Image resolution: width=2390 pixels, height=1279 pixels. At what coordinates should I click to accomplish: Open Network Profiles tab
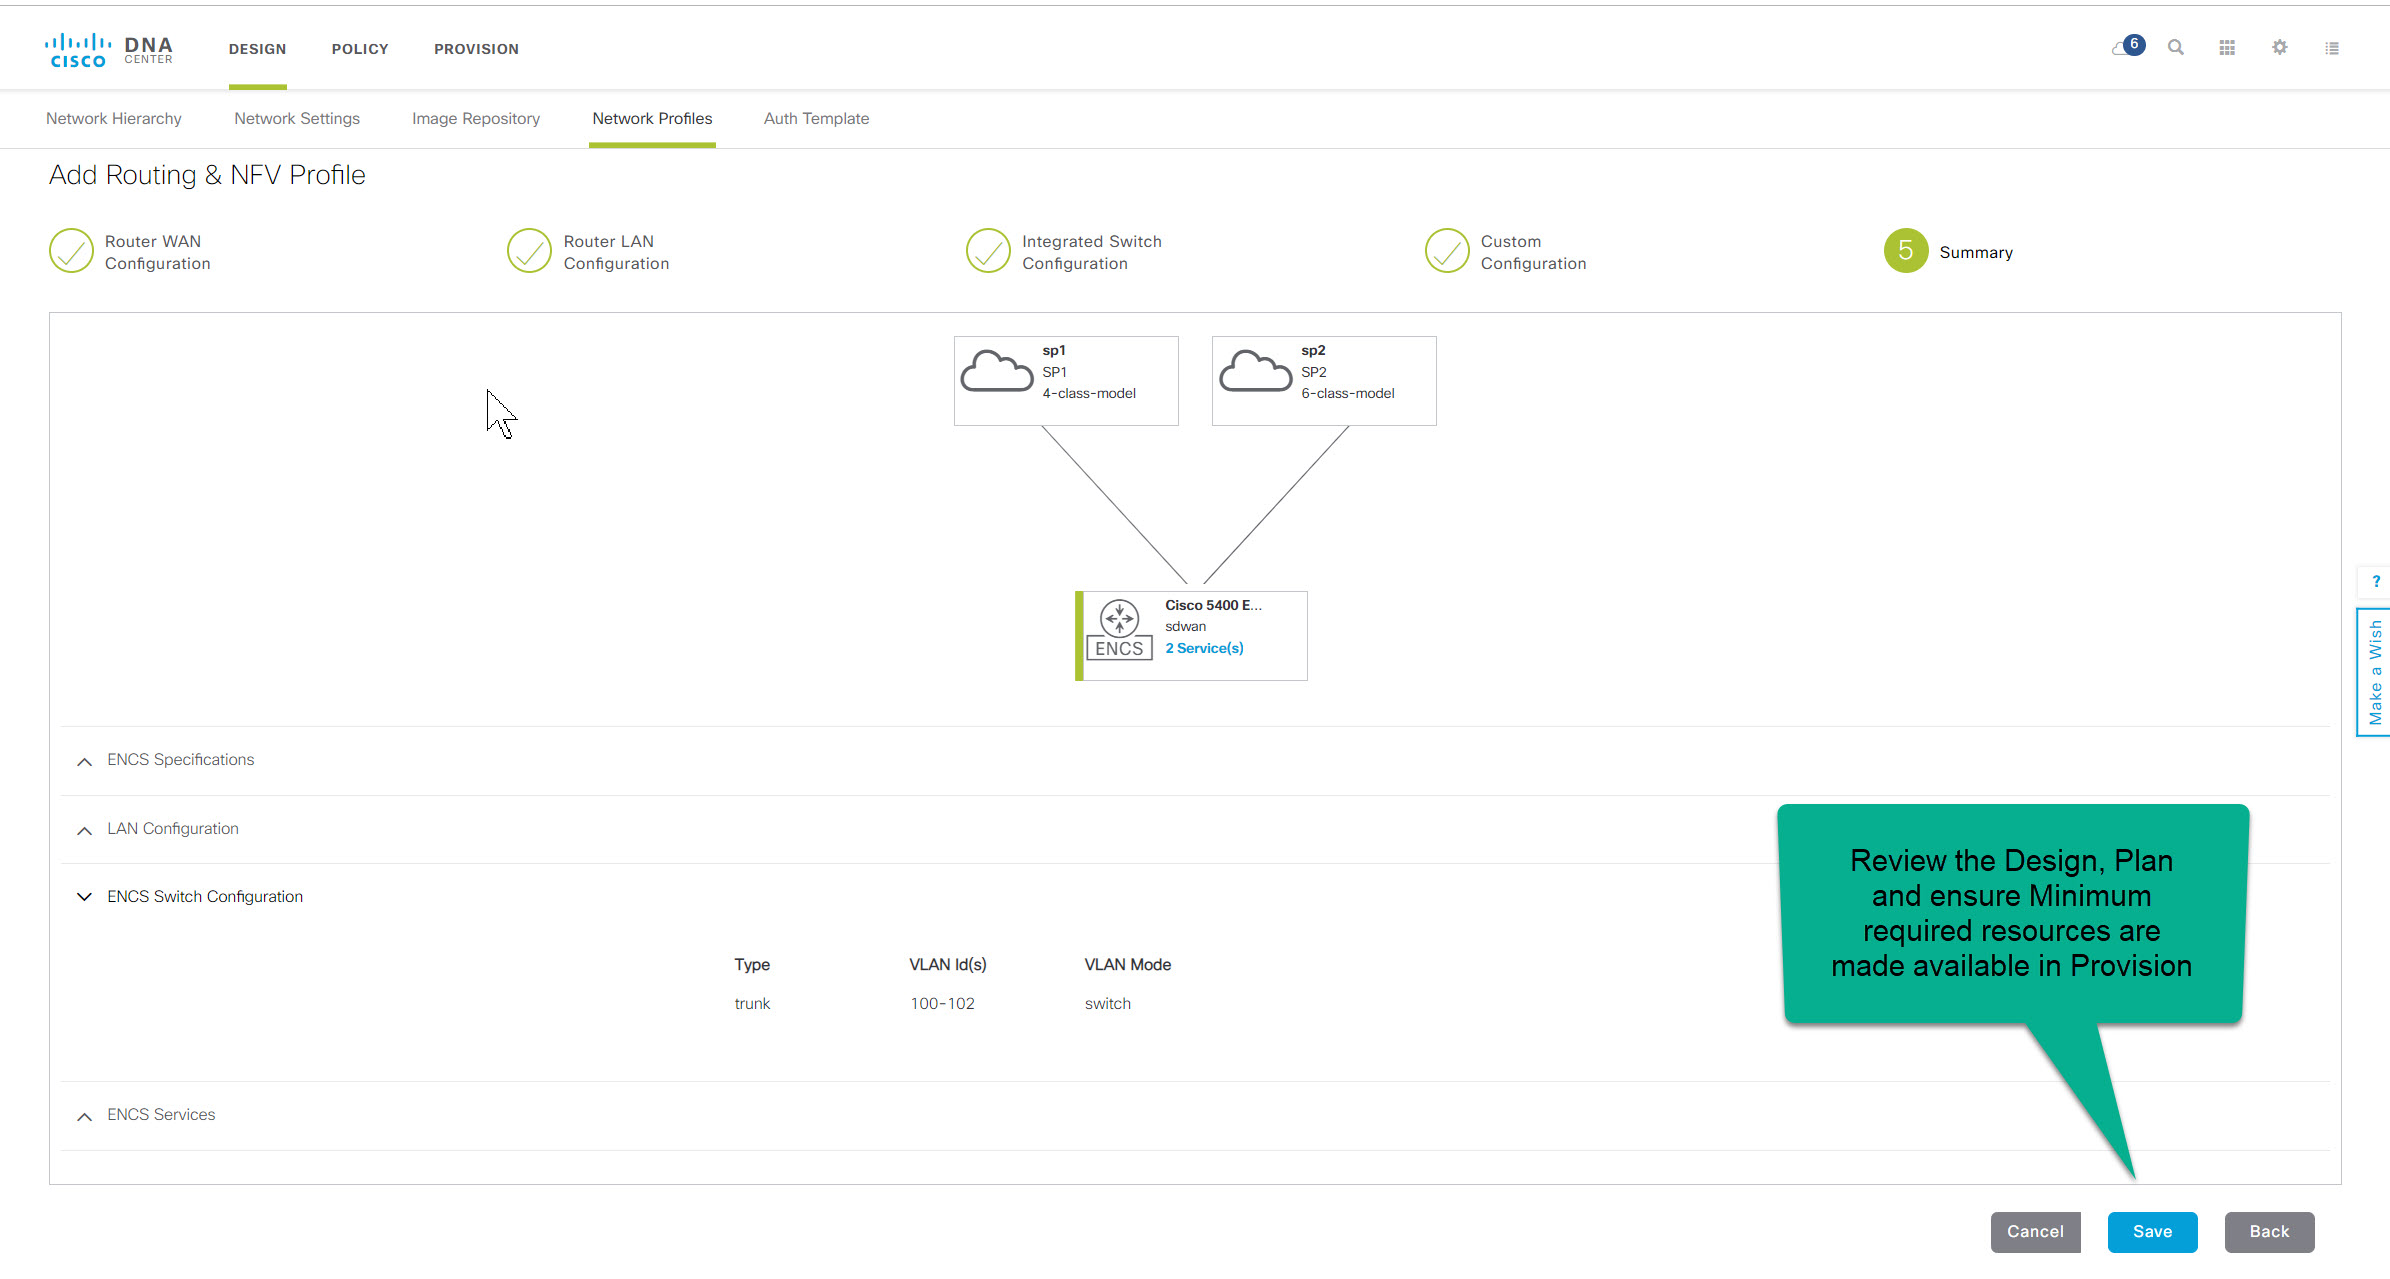652,118
